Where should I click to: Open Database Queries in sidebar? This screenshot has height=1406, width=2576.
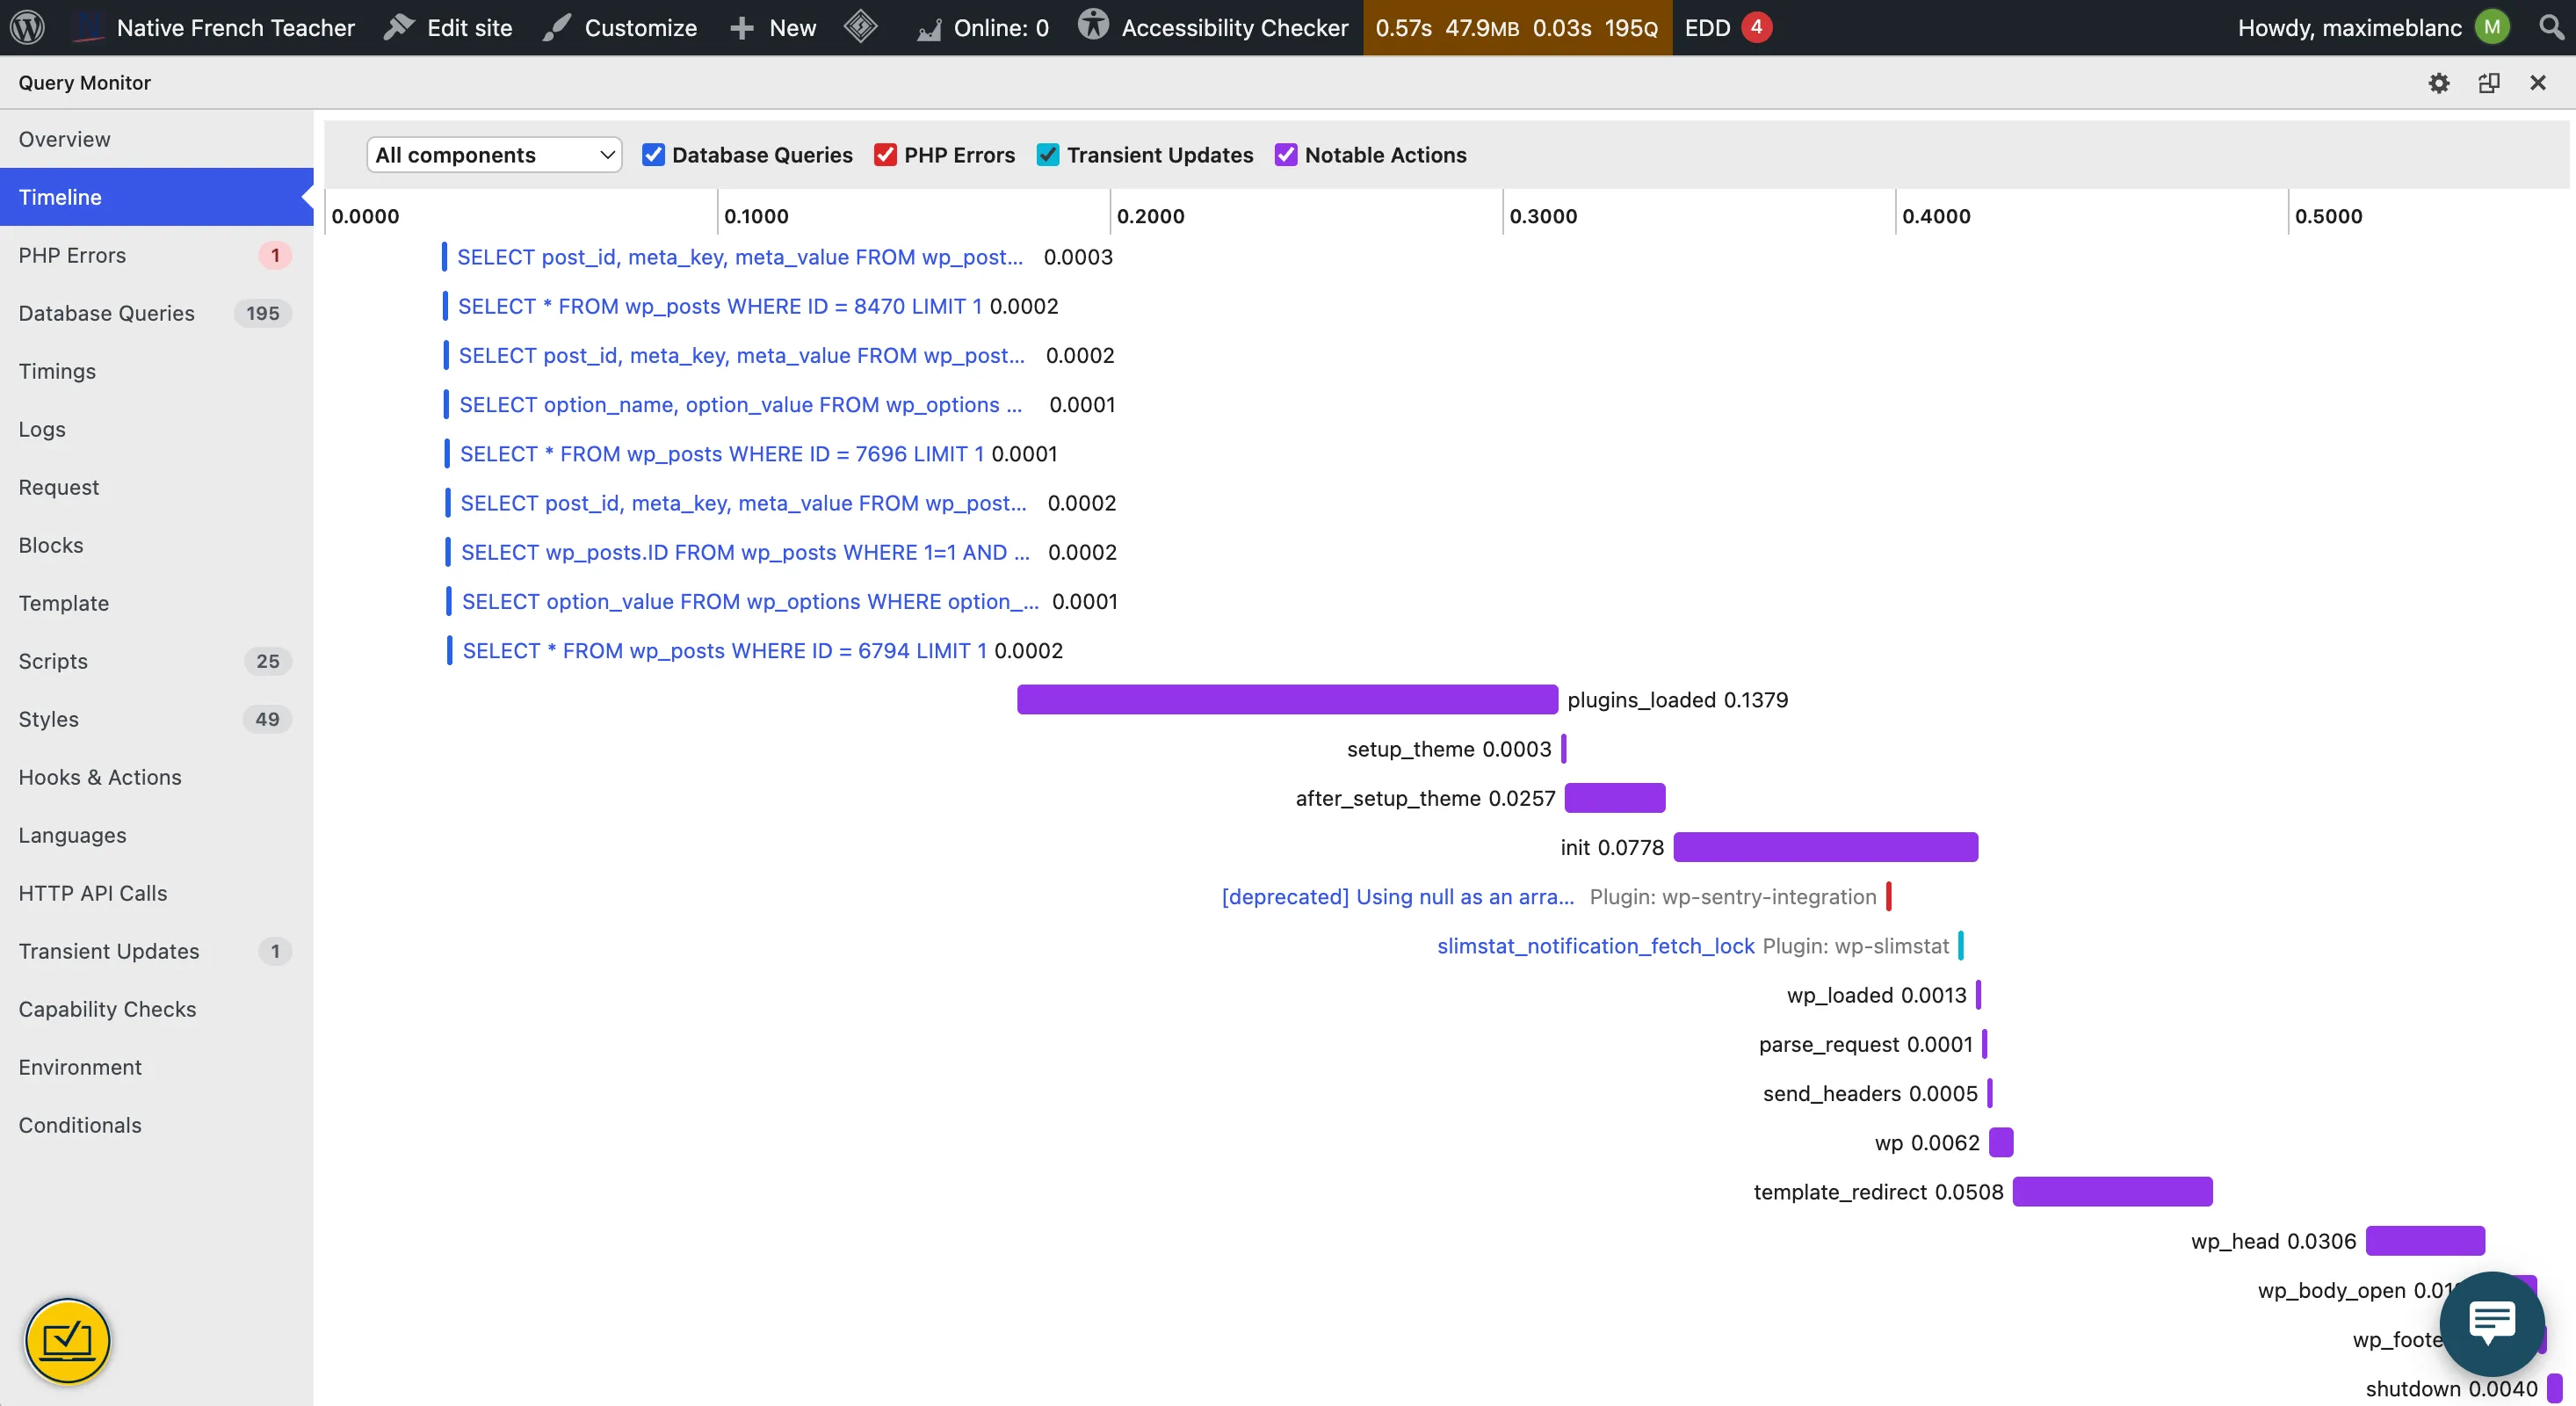pos(156,313)
